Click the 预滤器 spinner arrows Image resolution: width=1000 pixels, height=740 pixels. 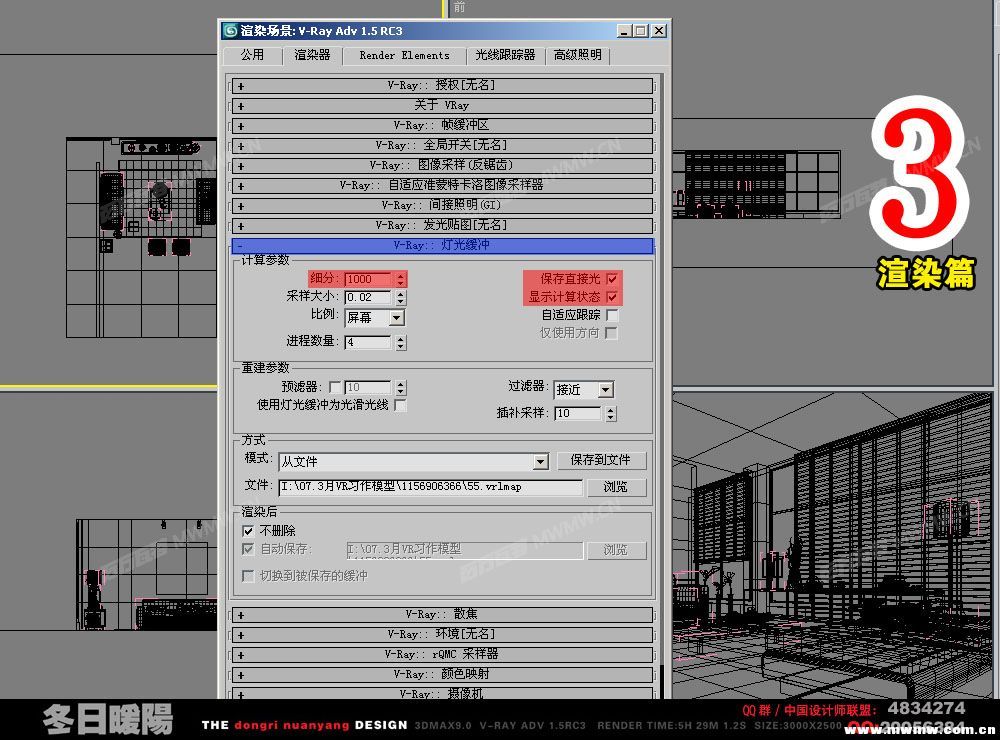pyautogui.click(x=401, y=387)
